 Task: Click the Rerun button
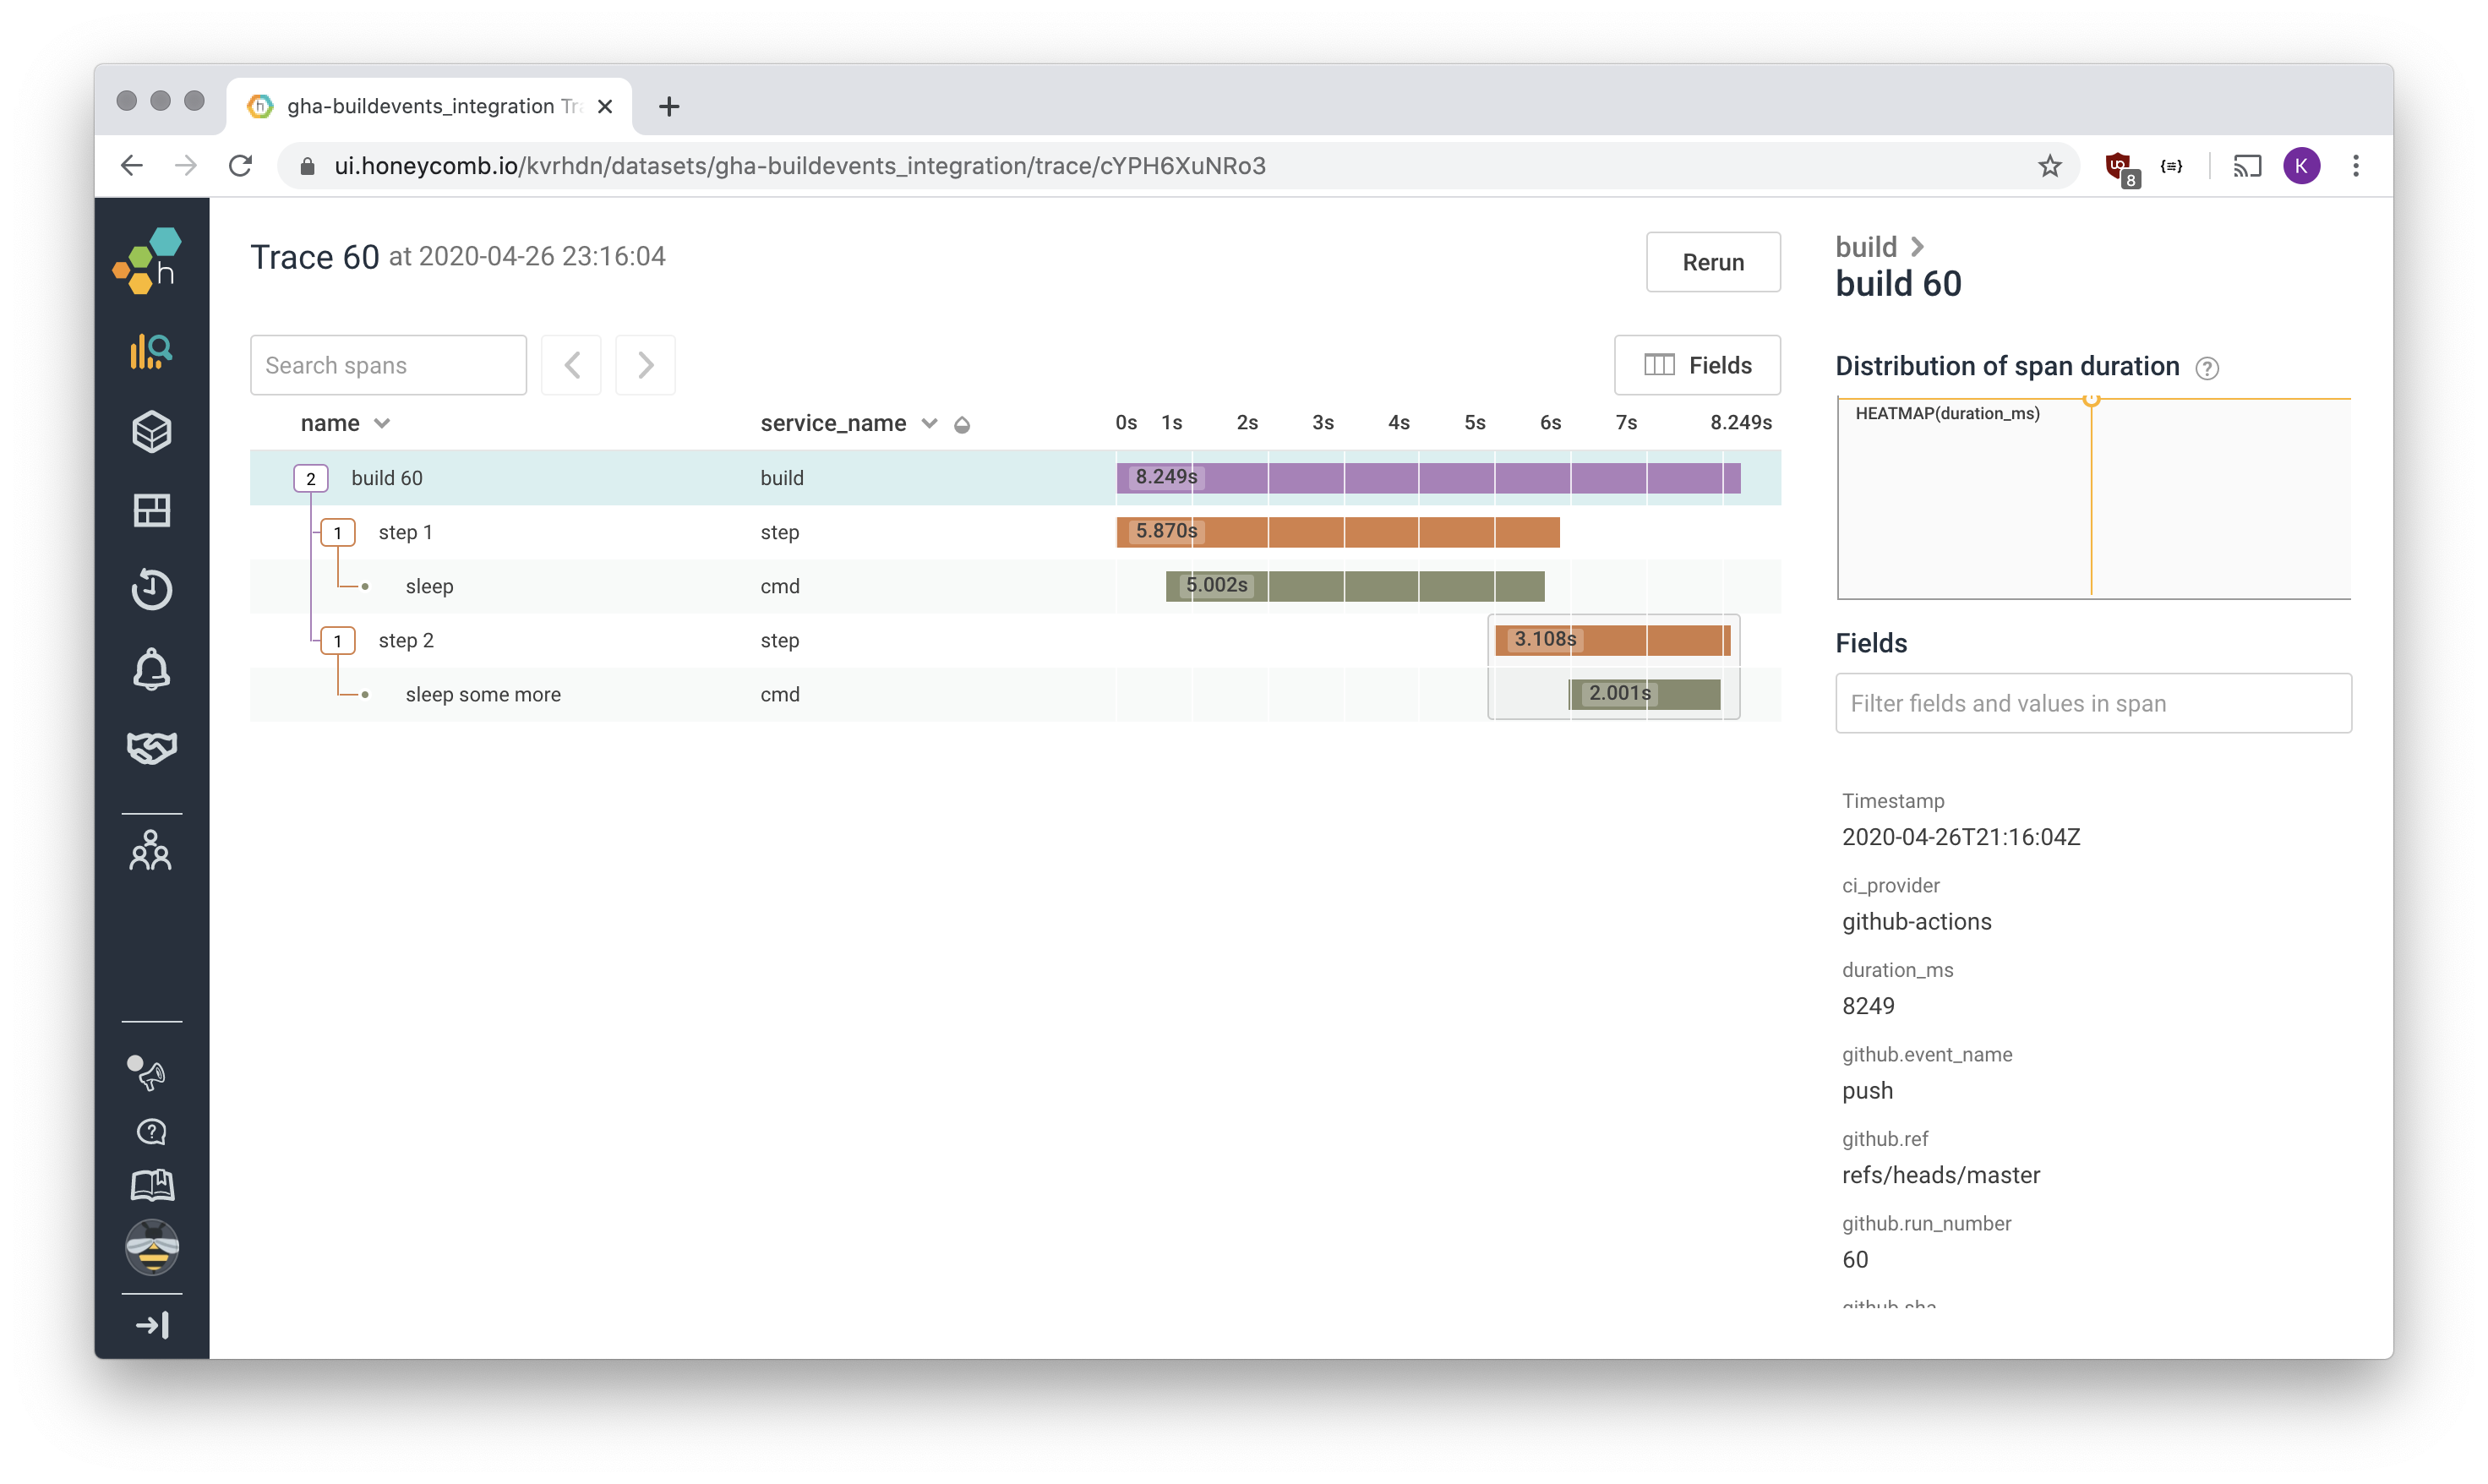tap(1712, 262)
